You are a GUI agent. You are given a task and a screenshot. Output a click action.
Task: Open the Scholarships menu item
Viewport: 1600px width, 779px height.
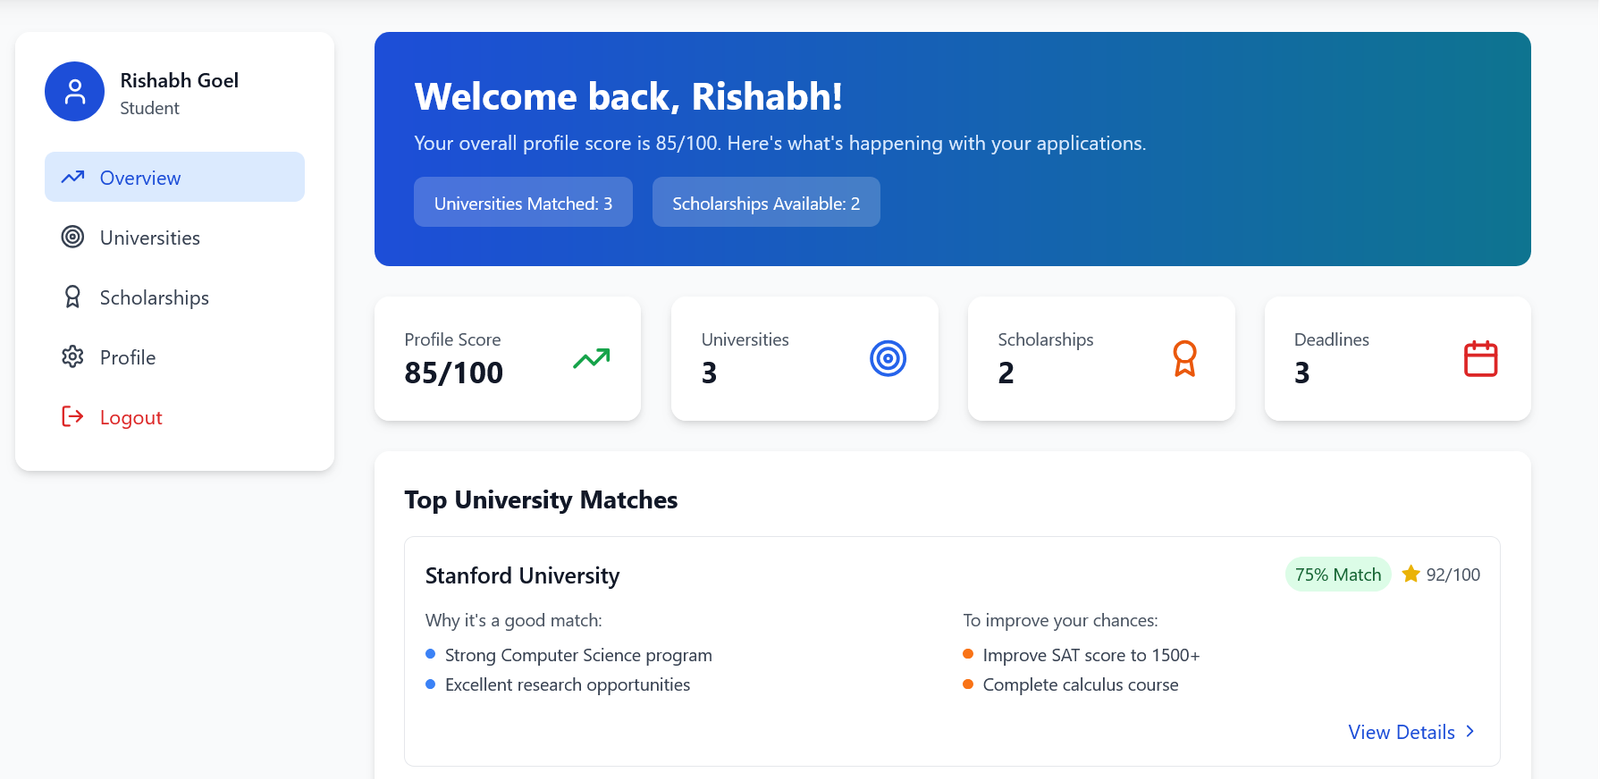[154, 298]
